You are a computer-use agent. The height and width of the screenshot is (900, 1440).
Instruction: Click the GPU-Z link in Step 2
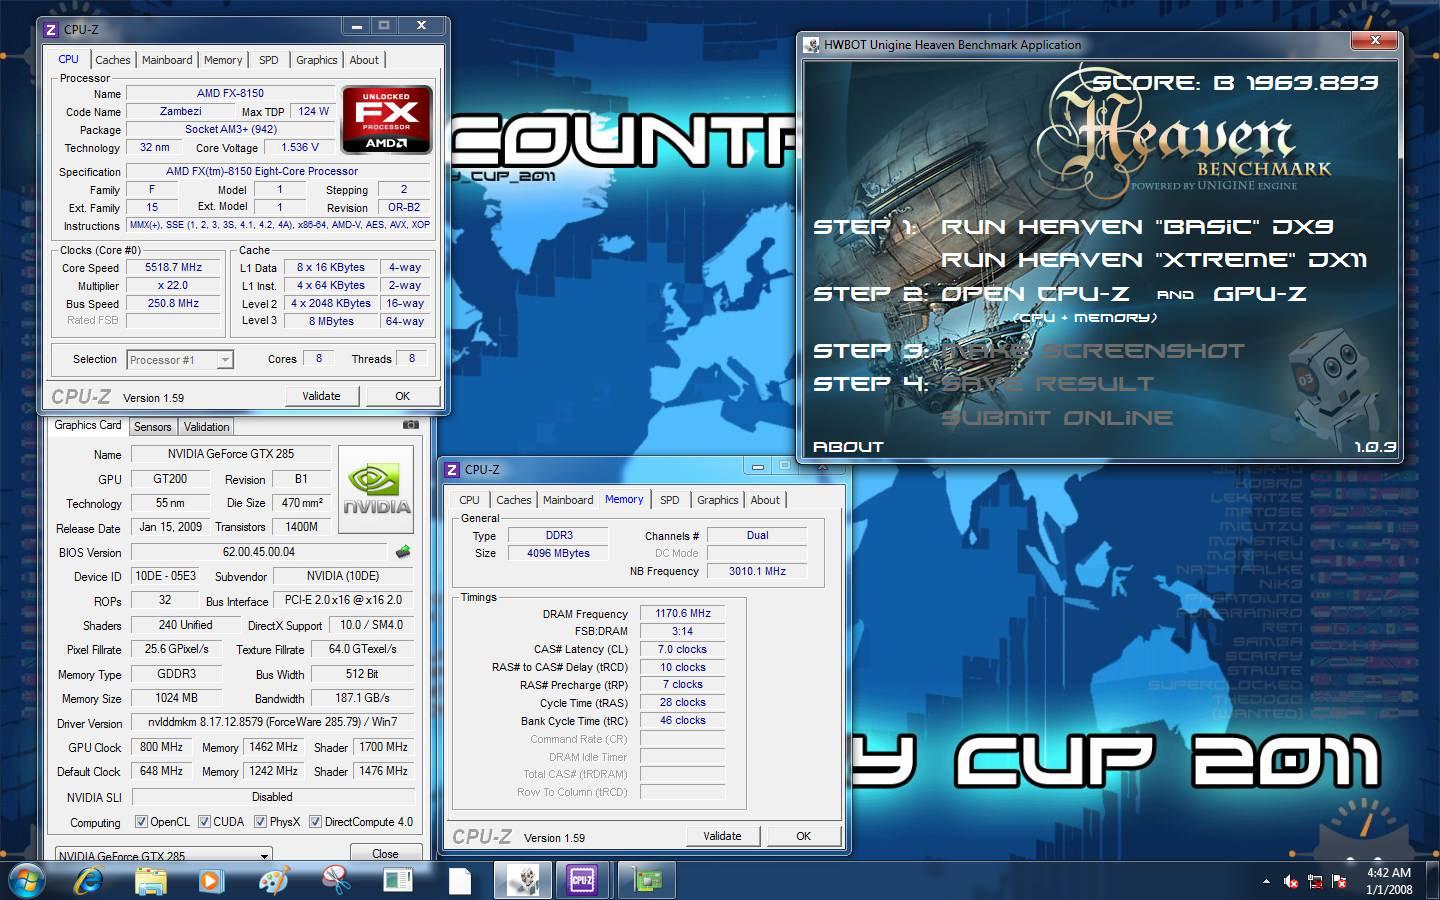(x=1260, y=294)
